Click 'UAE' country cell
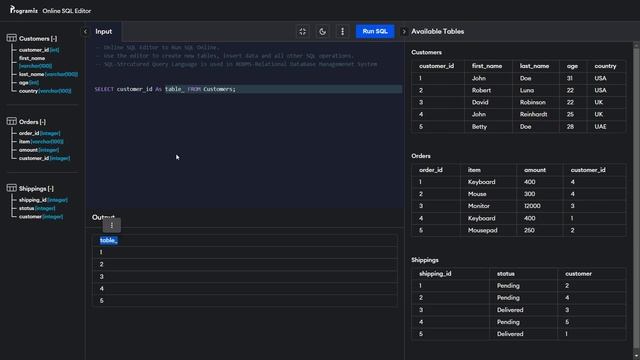The height and width of the screenshot is (360, 640). point(600,127)
